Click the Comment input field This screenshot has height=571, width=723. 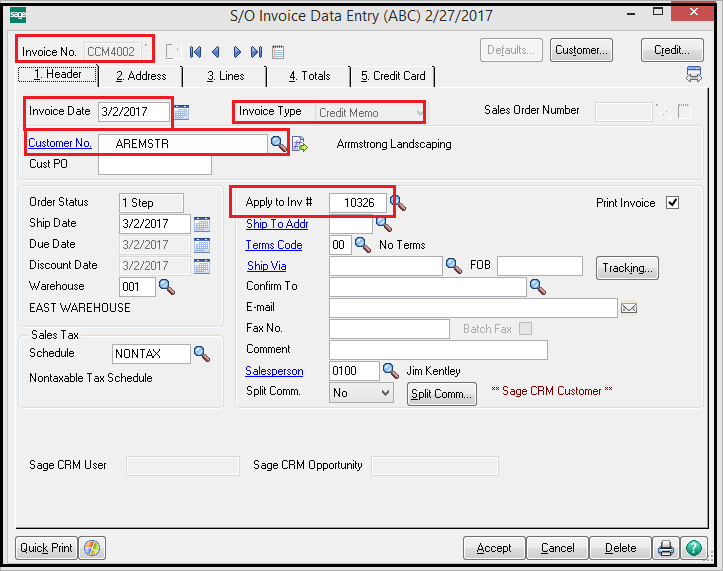tap(438, 350)
